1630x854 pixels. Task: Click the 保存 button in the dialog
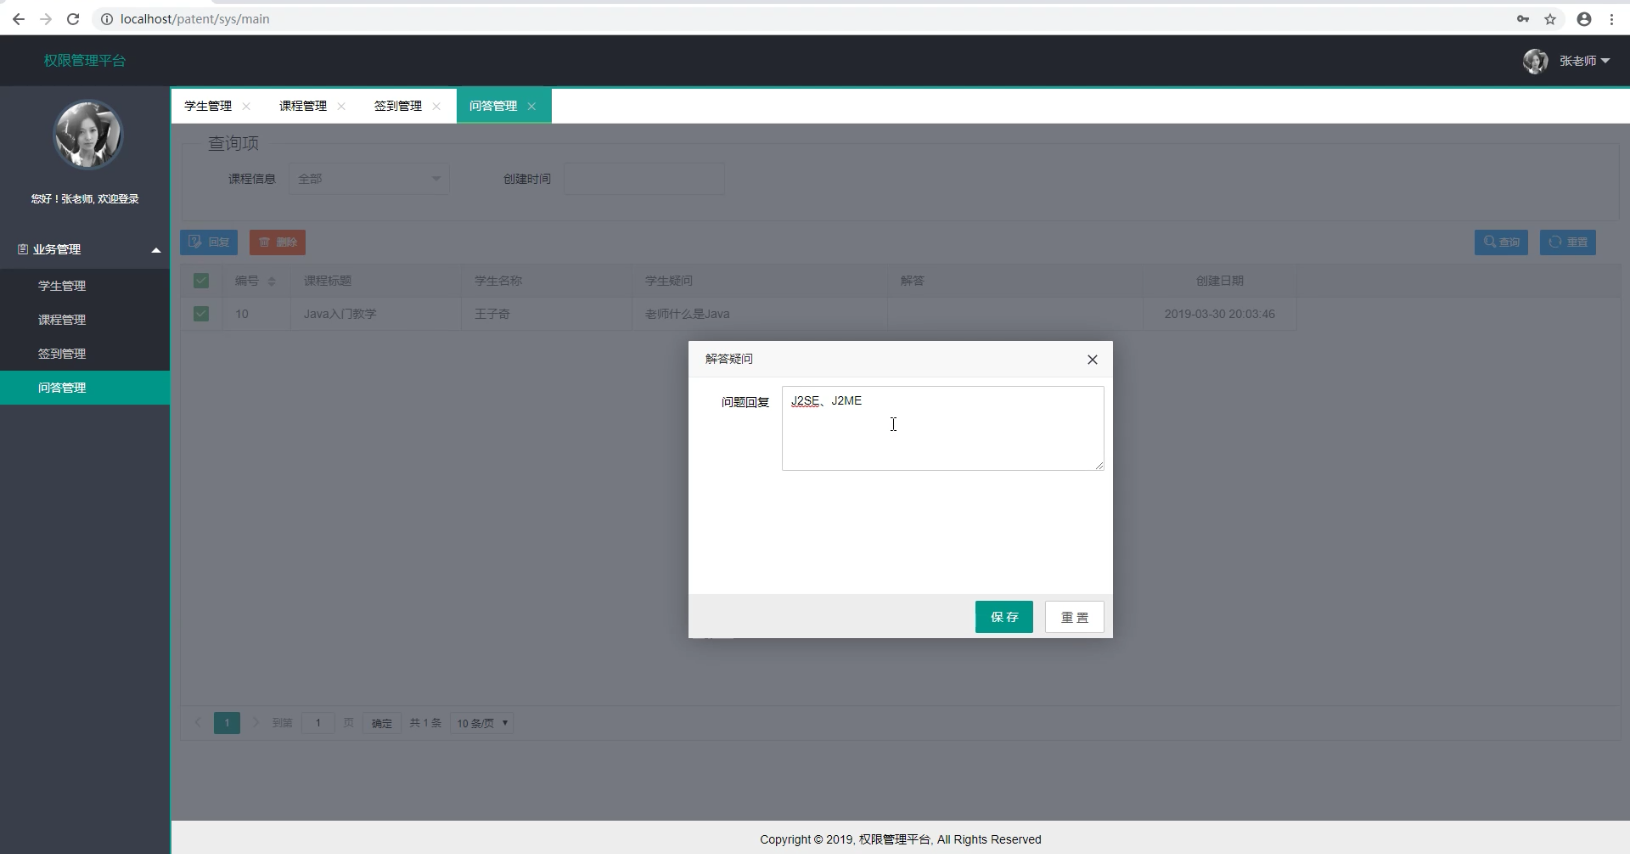pyautogui.click(x=1004, y=617)
